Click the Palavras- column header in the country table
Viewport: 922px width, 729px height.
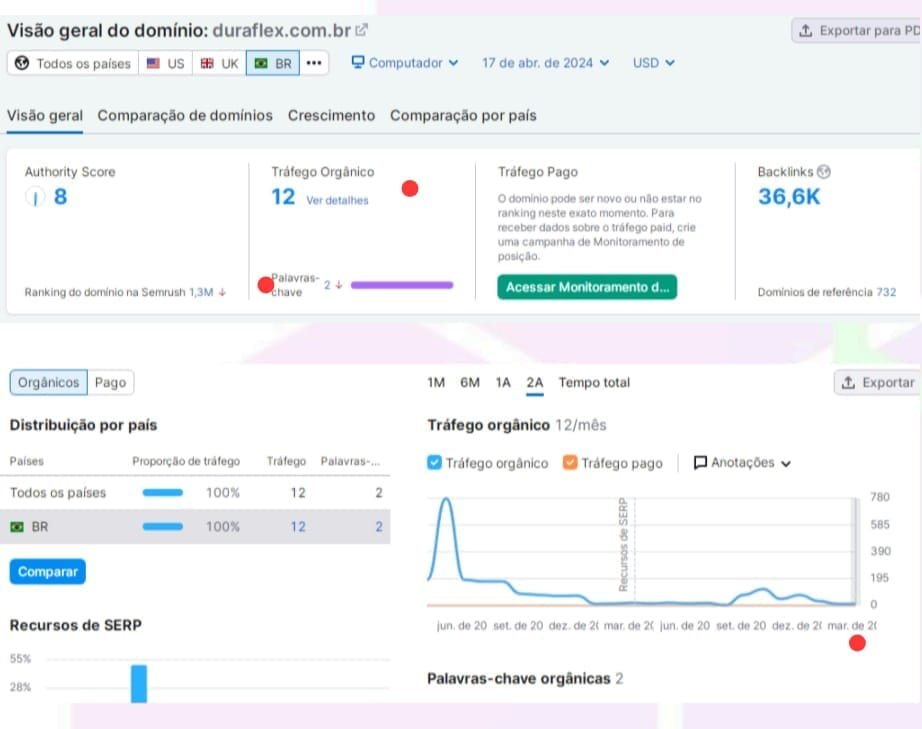(x=350, y=462)
